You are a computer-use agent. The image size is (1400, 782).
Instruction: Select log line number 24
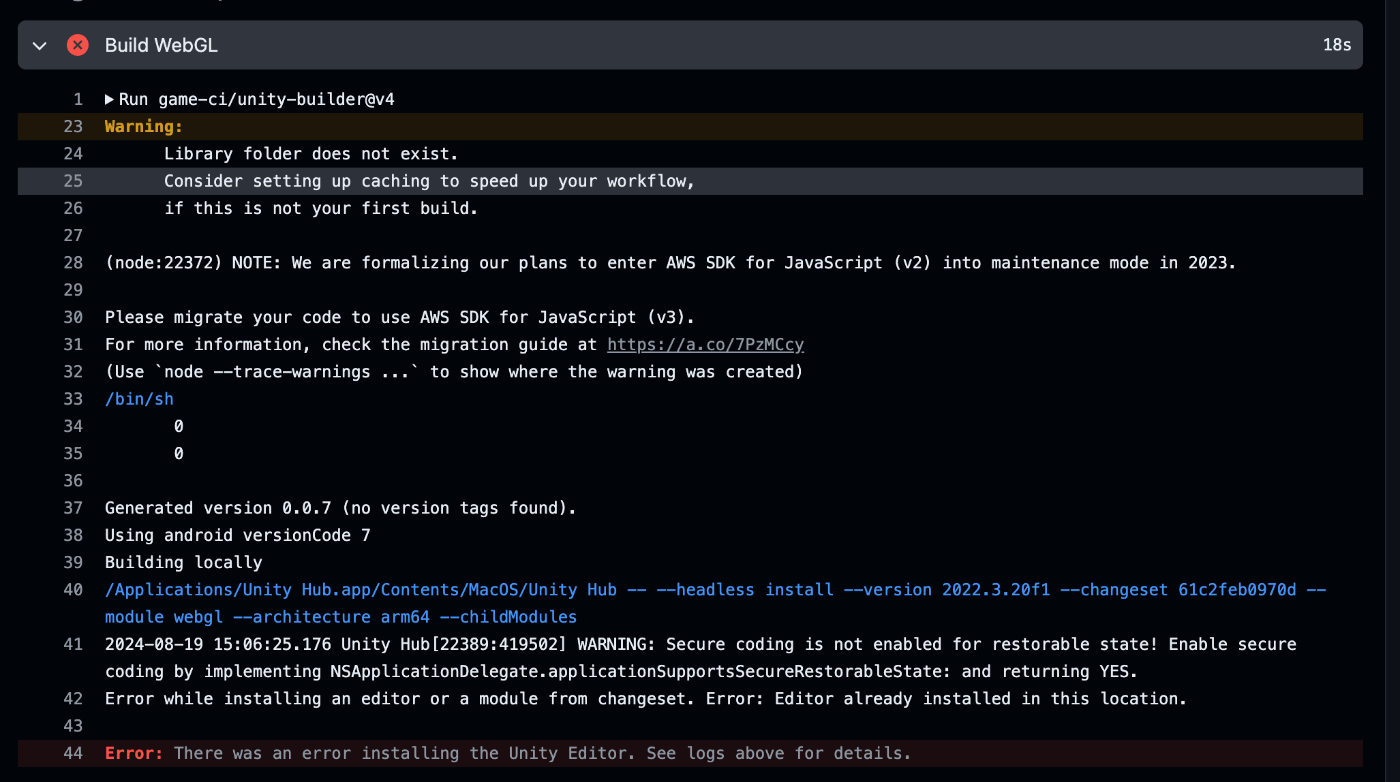pos(72,154)
